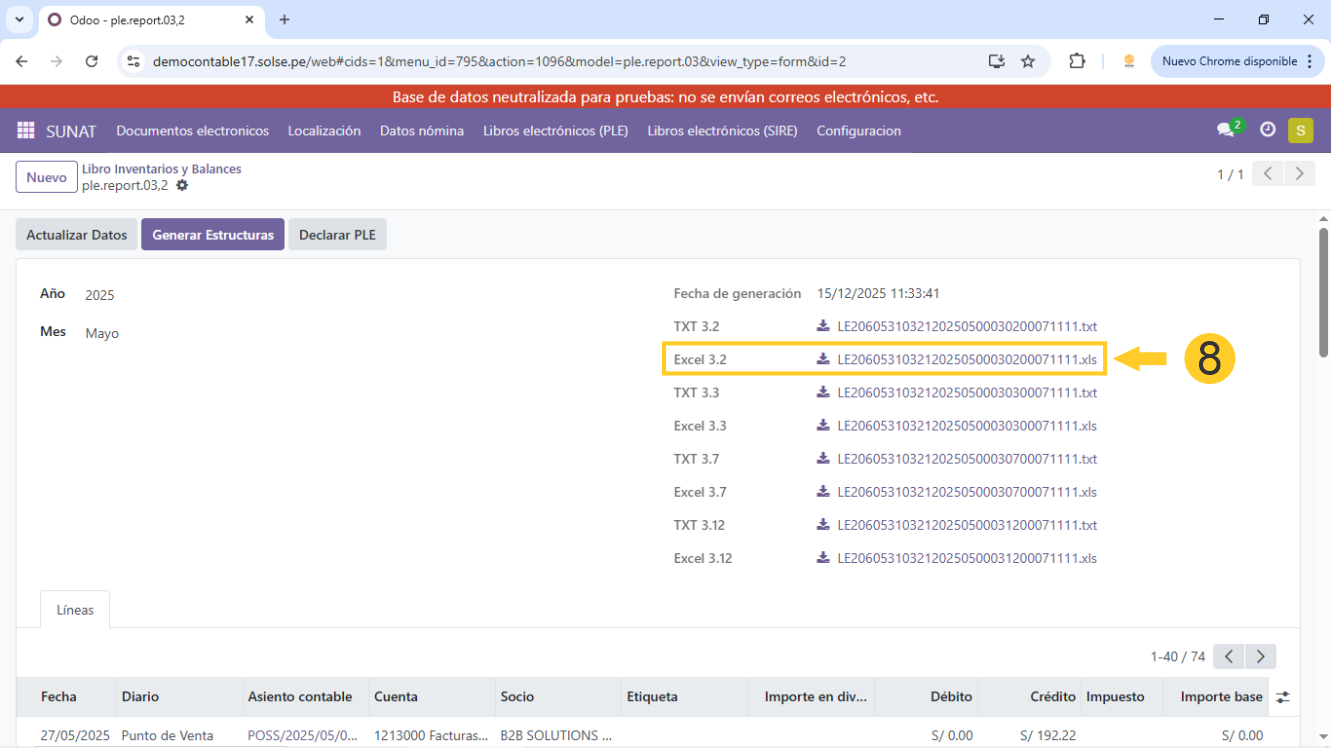Download the Excel 3.3 file

click(x=966, y=426)
